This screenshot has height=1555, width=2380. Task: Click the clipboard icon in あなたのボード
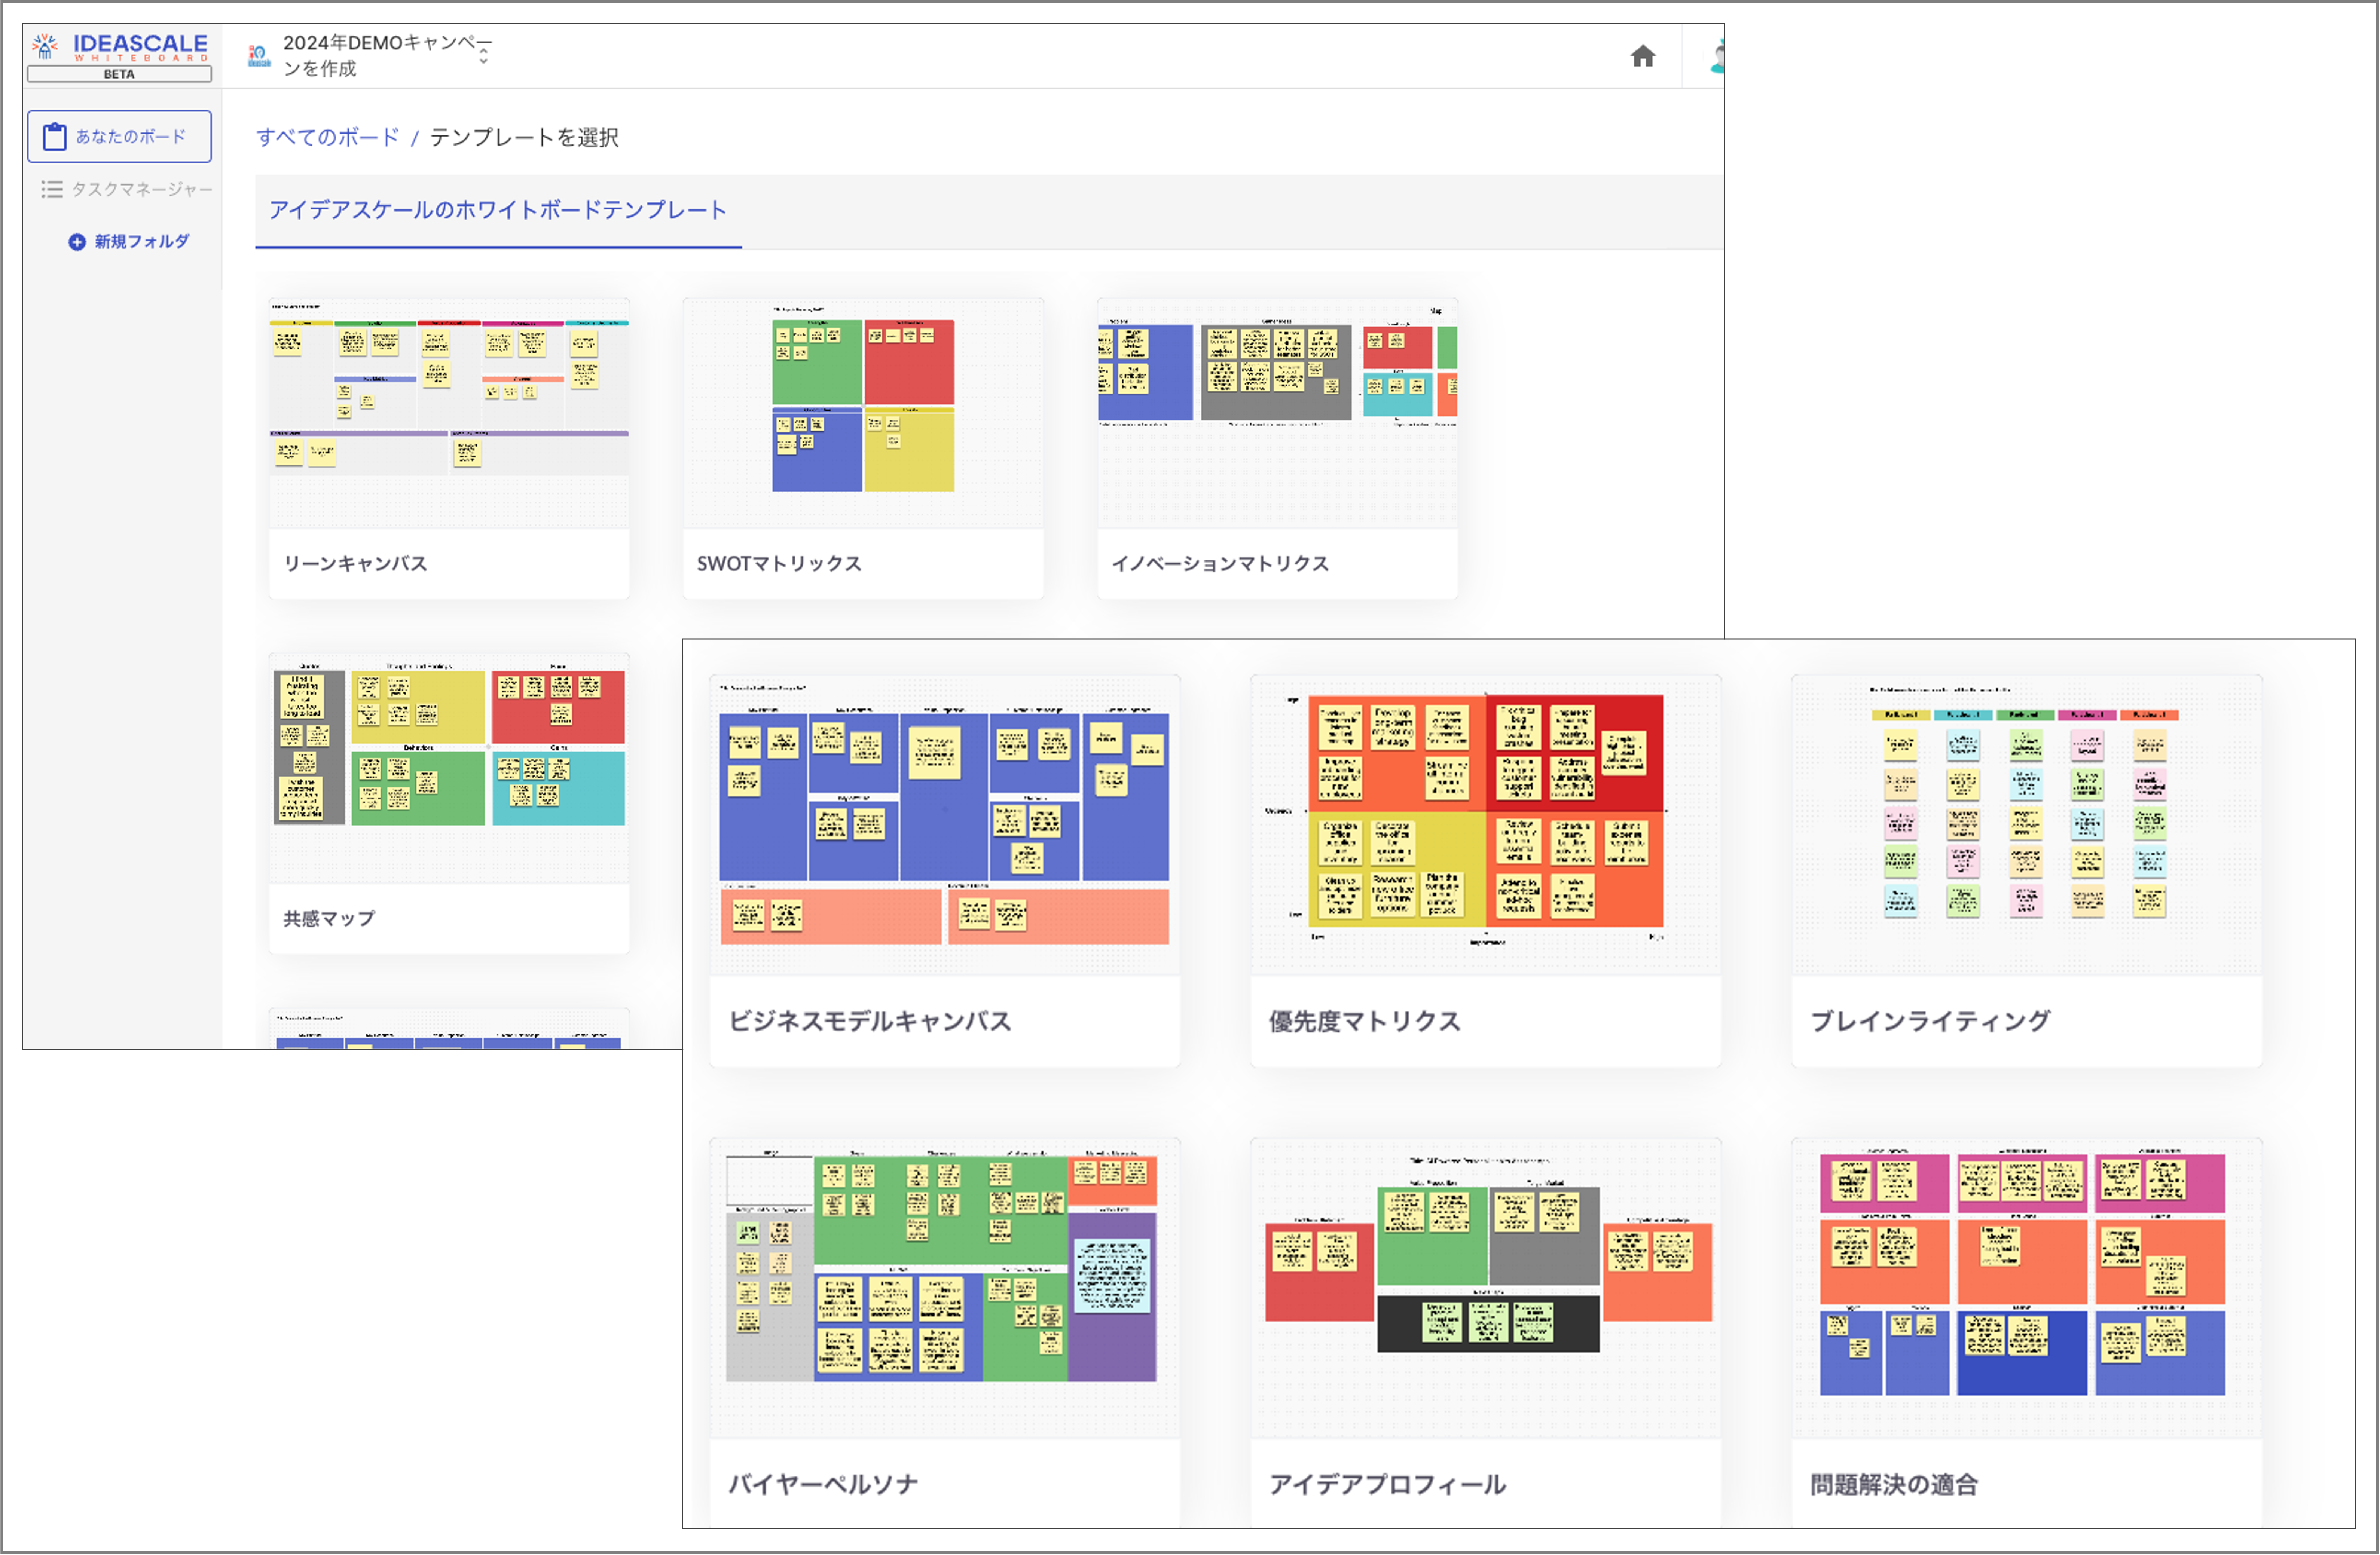[x=55, y=136]
